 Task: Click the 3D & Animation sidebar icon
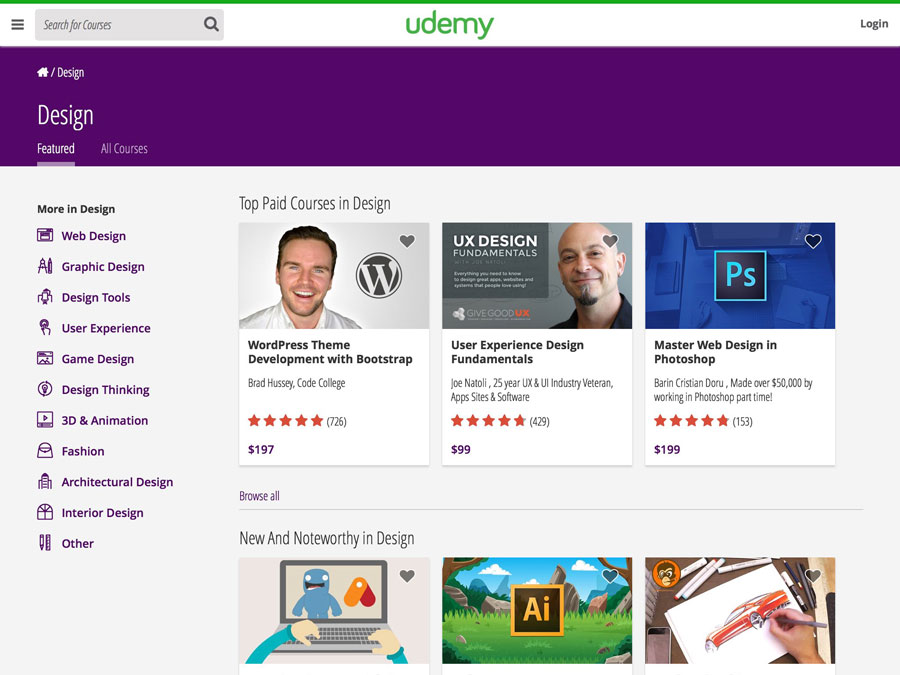45,420
